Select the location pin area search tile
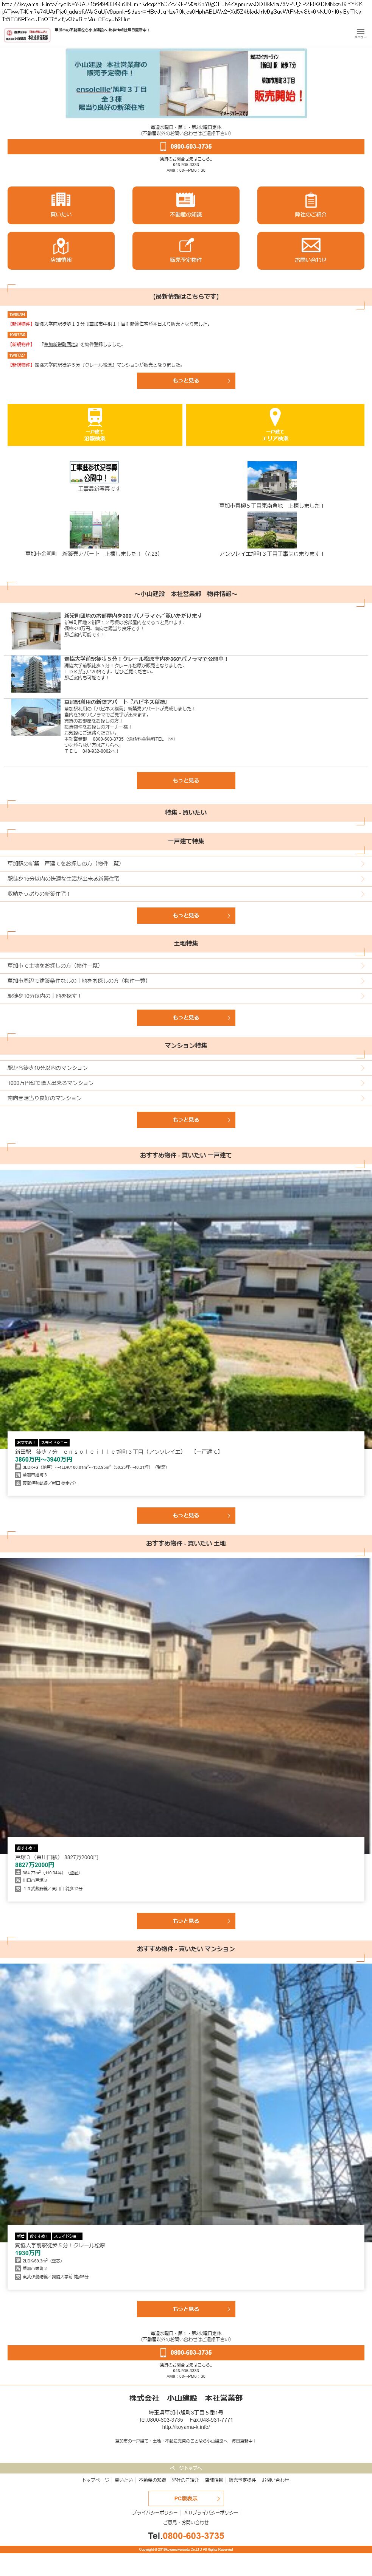 275,425
